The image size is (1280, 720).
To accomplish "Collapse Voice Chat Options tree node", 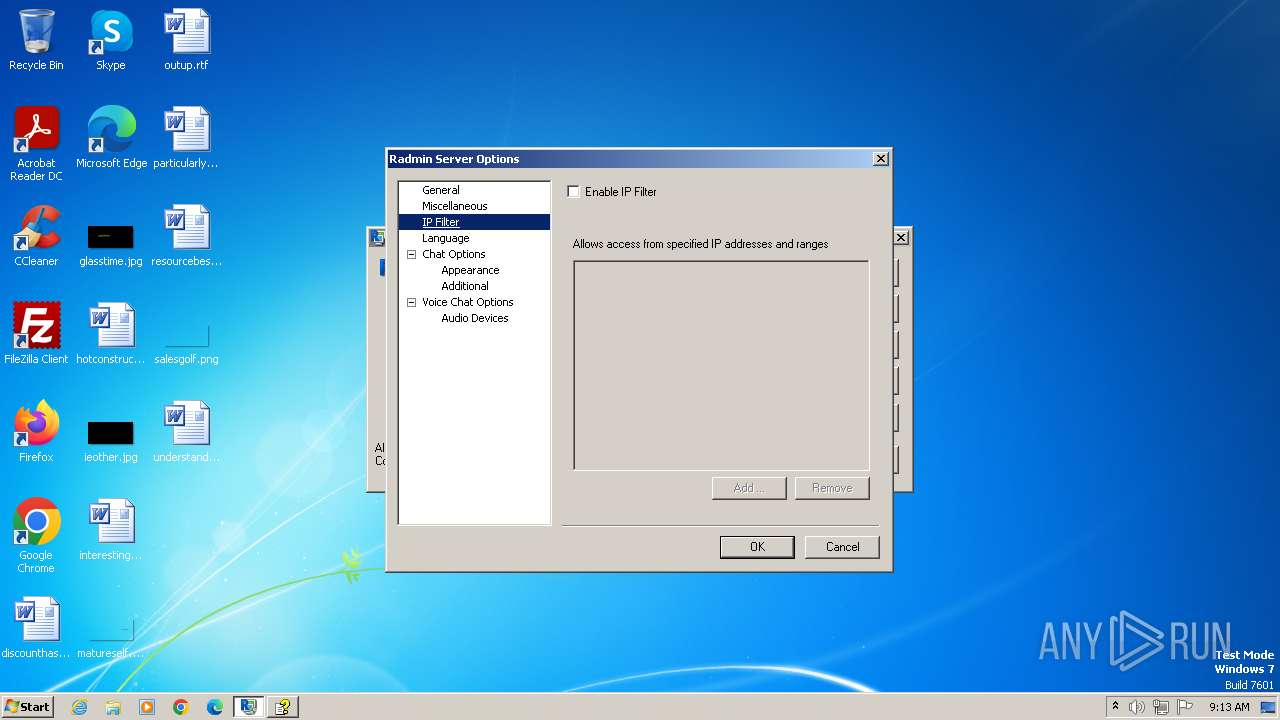I will point(412,302).
